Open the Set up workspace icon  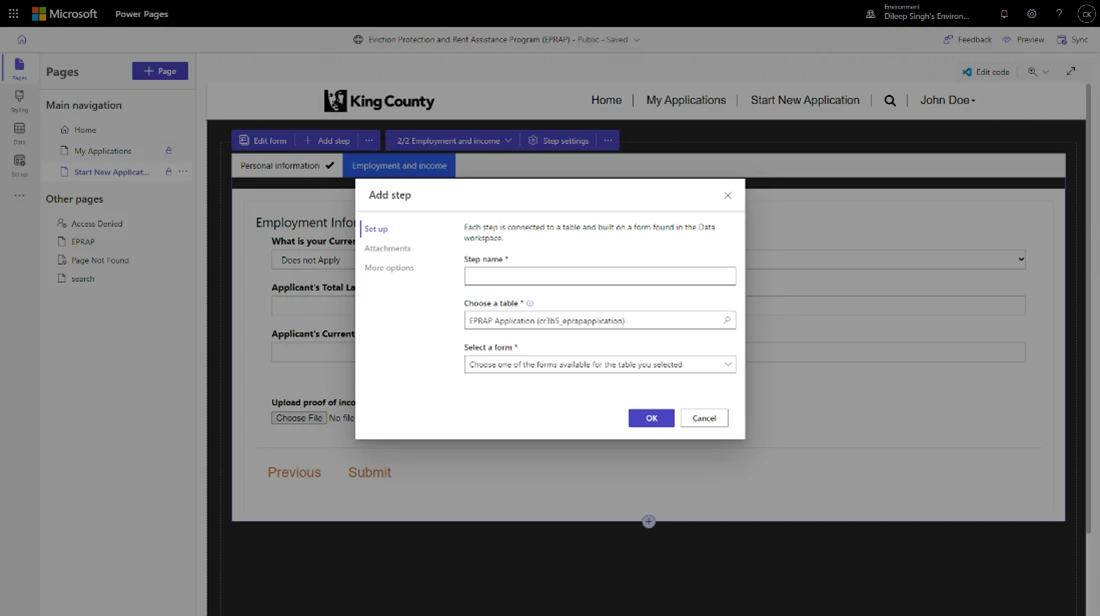point(18,160)
